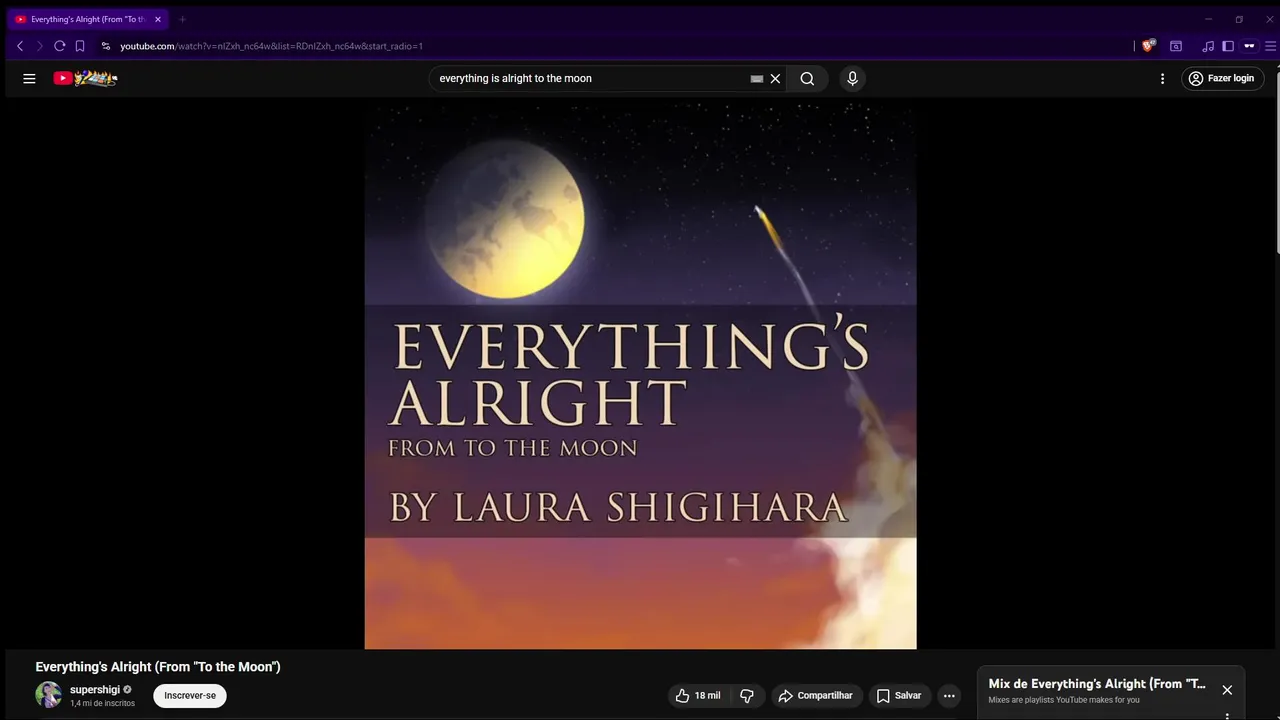
Task: Go forward with the browser forward arrow
Action: click(x=40, y=46)
